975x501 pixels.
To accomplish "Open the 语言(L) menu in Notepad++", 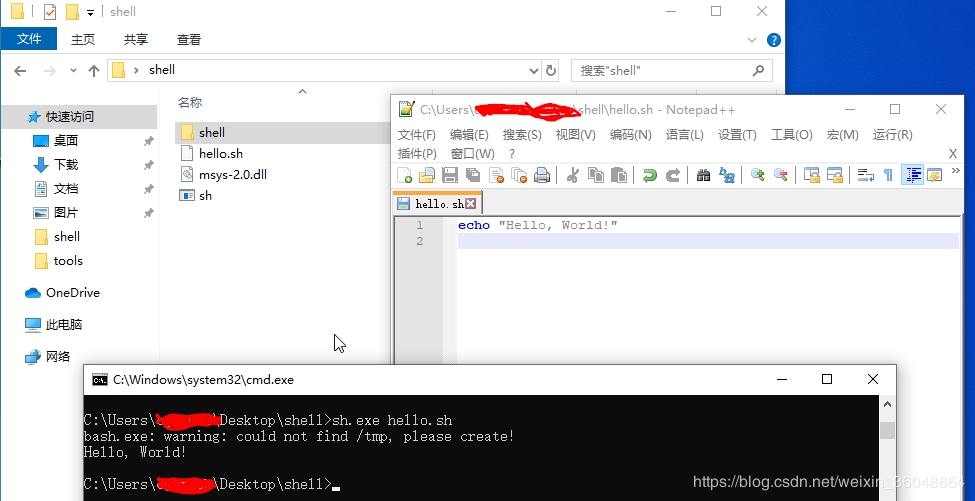I will [685, 135].
